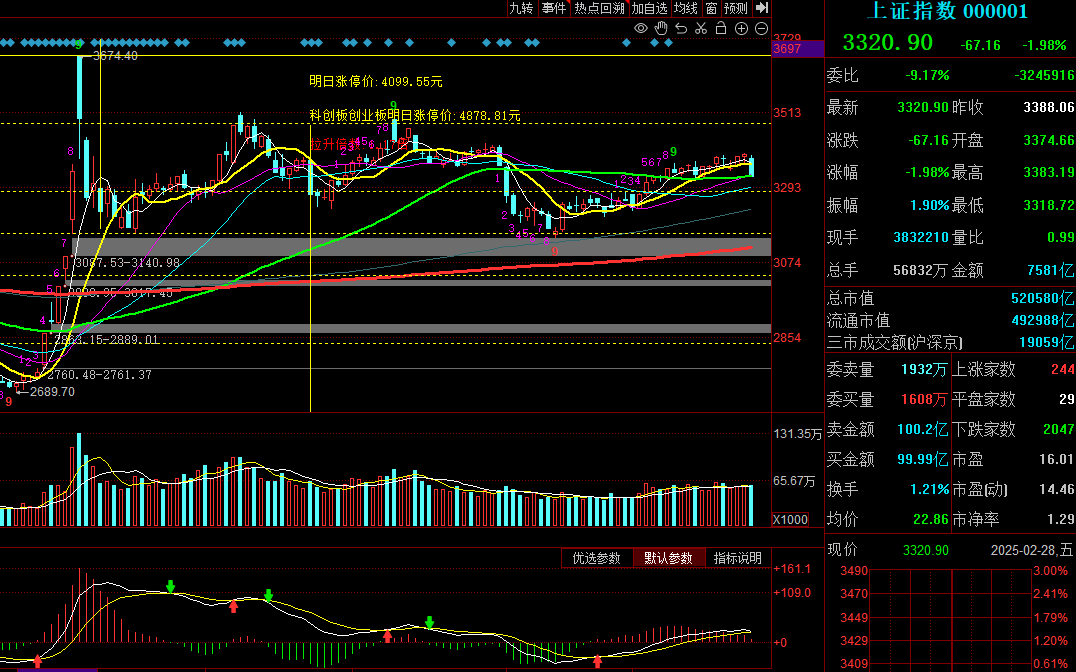Click the 上证指数 000001 title

(x=946, y=12)
